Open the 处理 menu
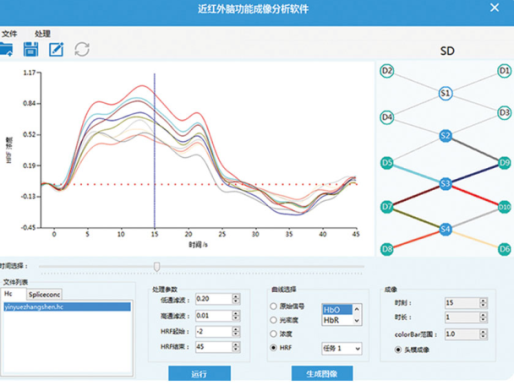The width and height of the screenshot is (514, 385). coord(42,34)
